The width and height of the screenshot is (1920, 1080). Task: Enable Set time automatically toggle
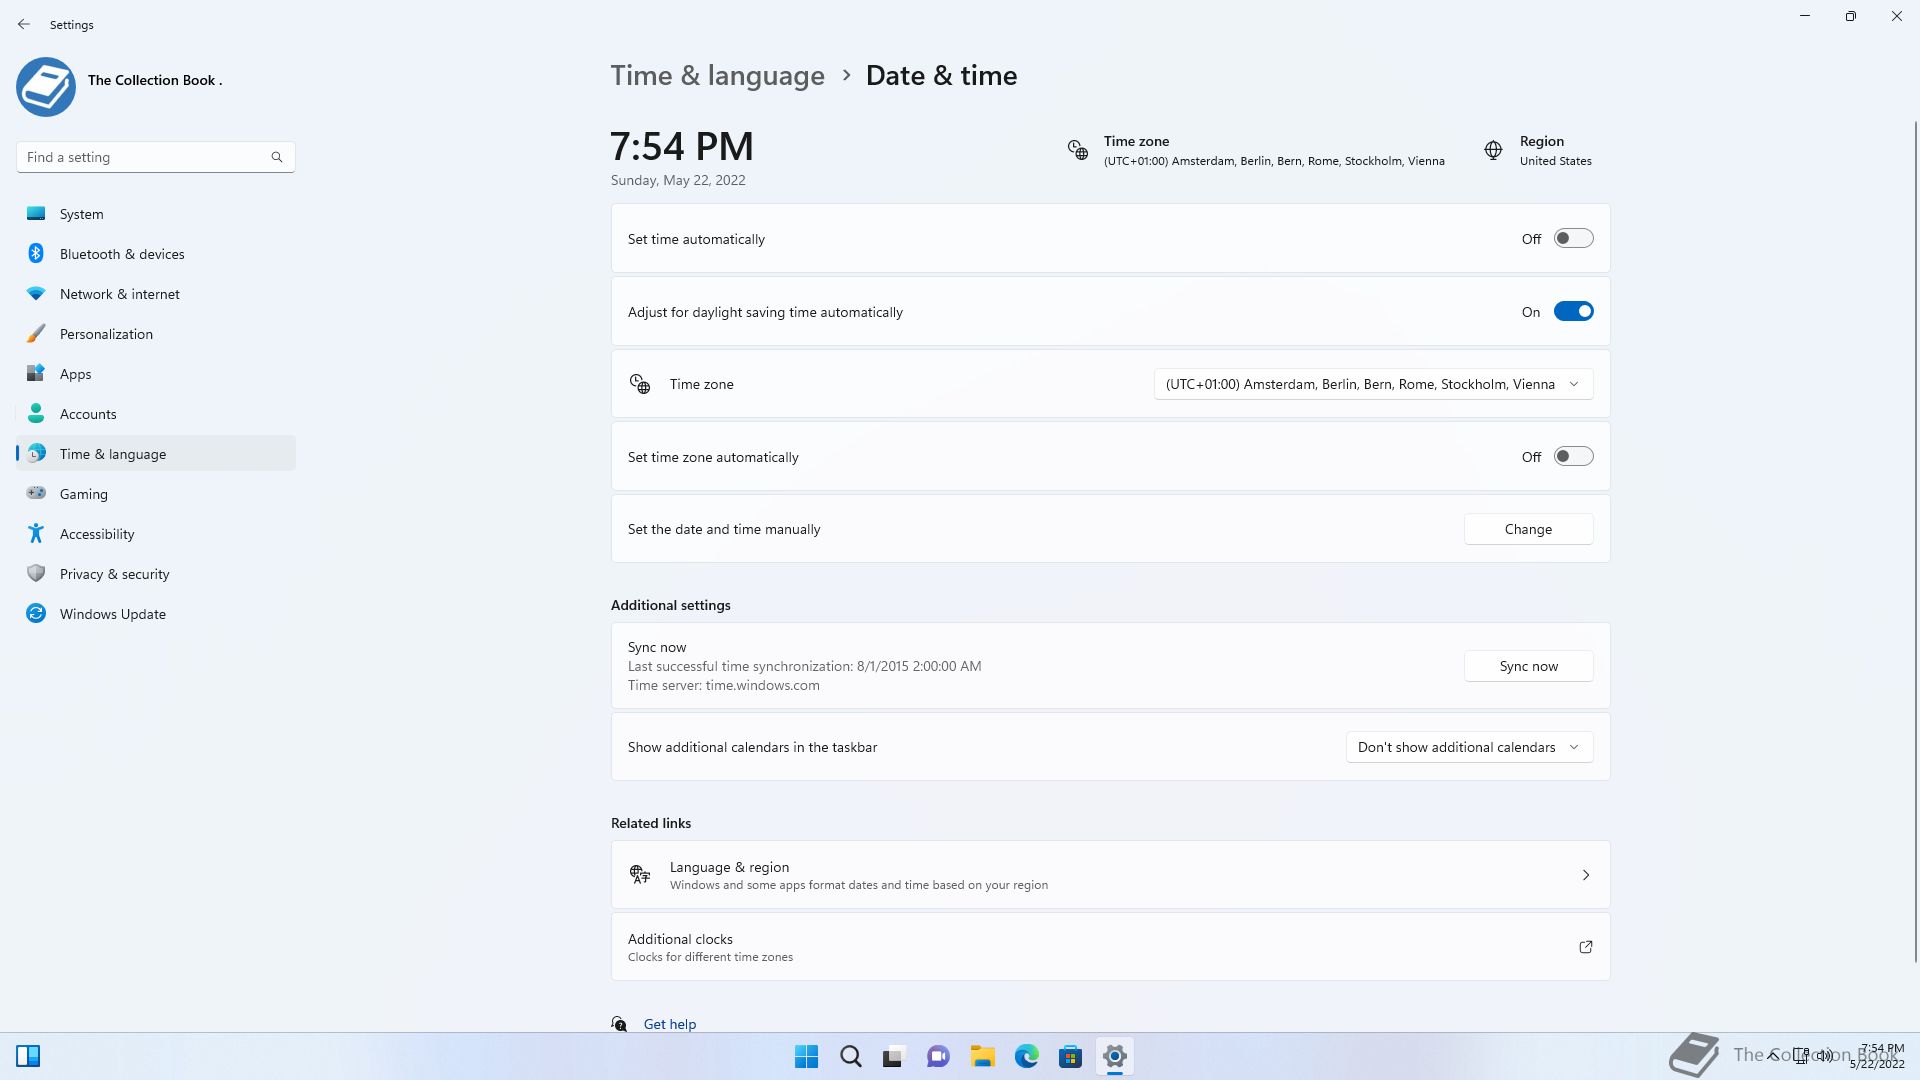click(x=1573, y=239)
